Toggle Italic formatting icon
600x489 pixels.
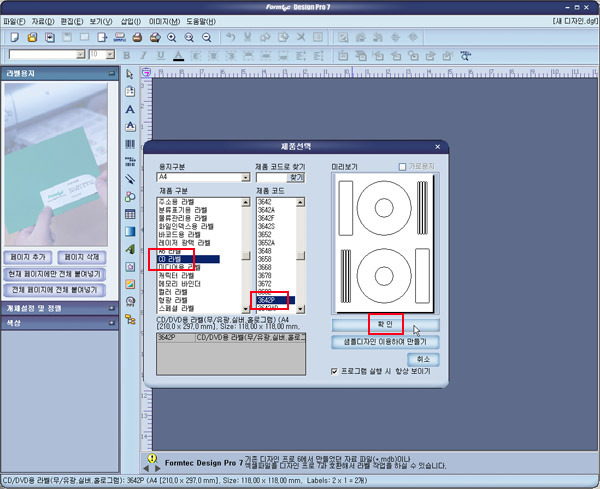click(144, 56)
